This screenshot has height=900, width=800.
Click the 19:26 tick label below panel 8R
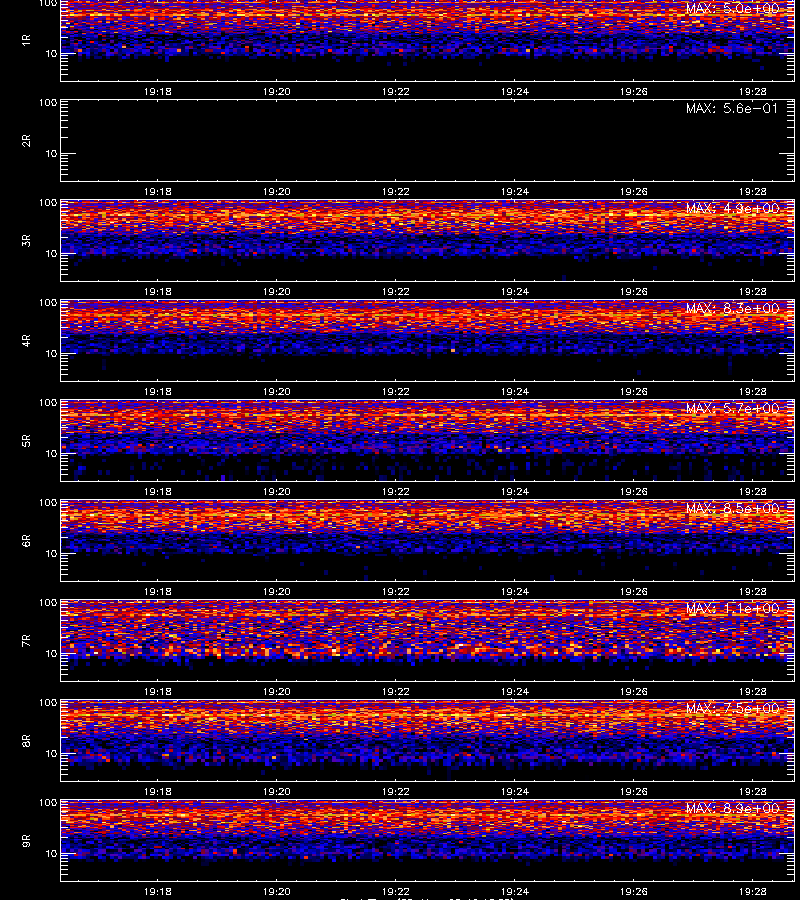coord(634,792)
